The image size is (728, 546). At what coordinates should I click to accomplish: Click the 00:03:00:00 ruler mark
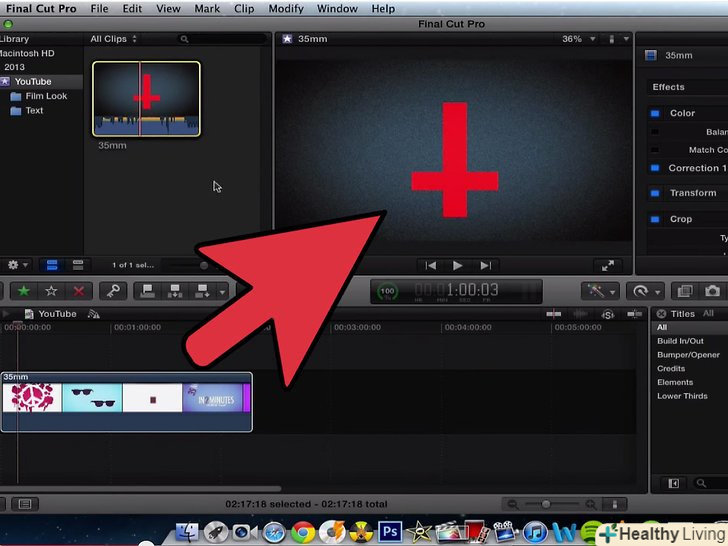click(x=357, y=327)
